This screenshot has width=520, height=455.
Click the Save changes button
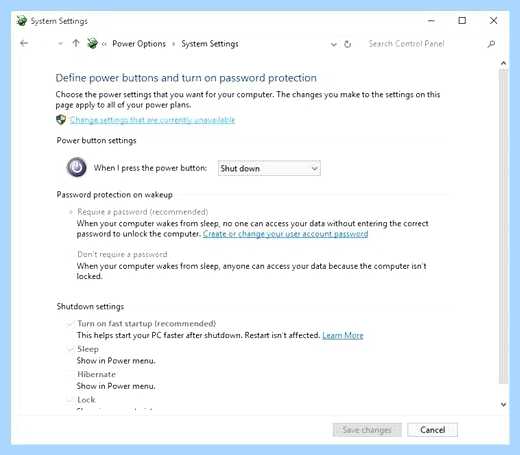367,430
